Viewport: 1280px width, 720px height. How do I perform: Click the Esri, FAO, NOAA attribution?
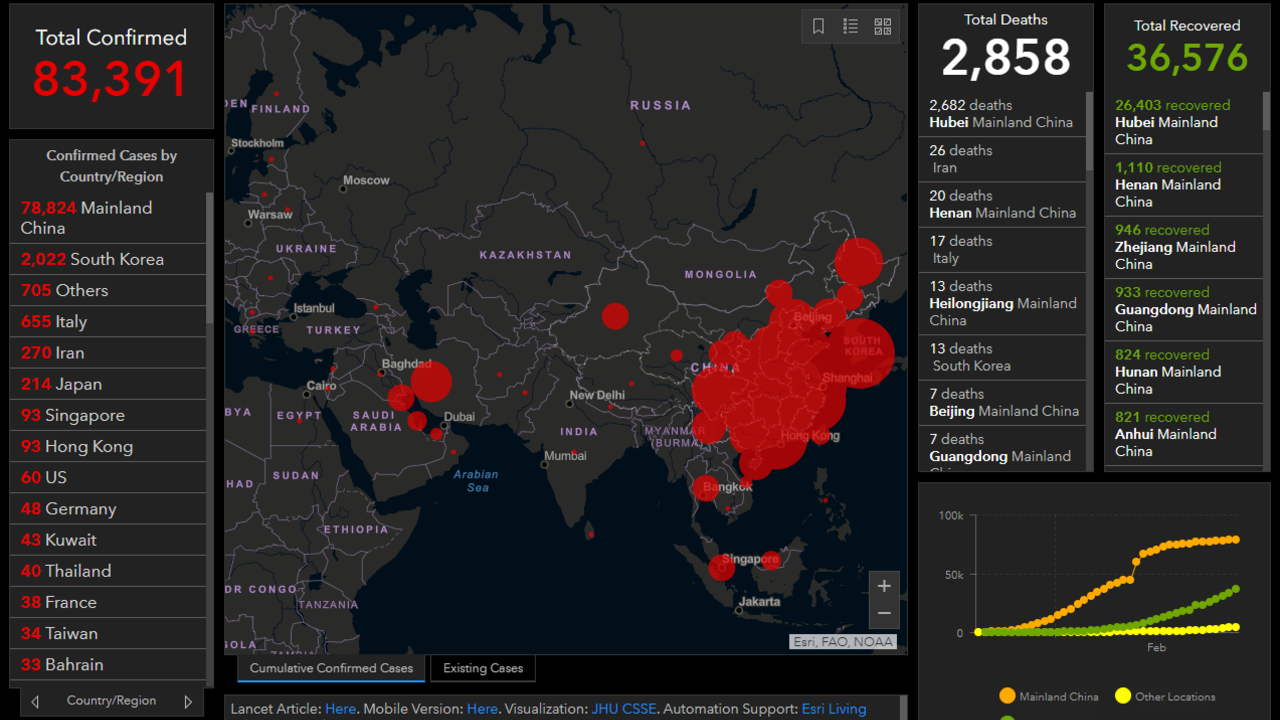(x=843, y=642)
